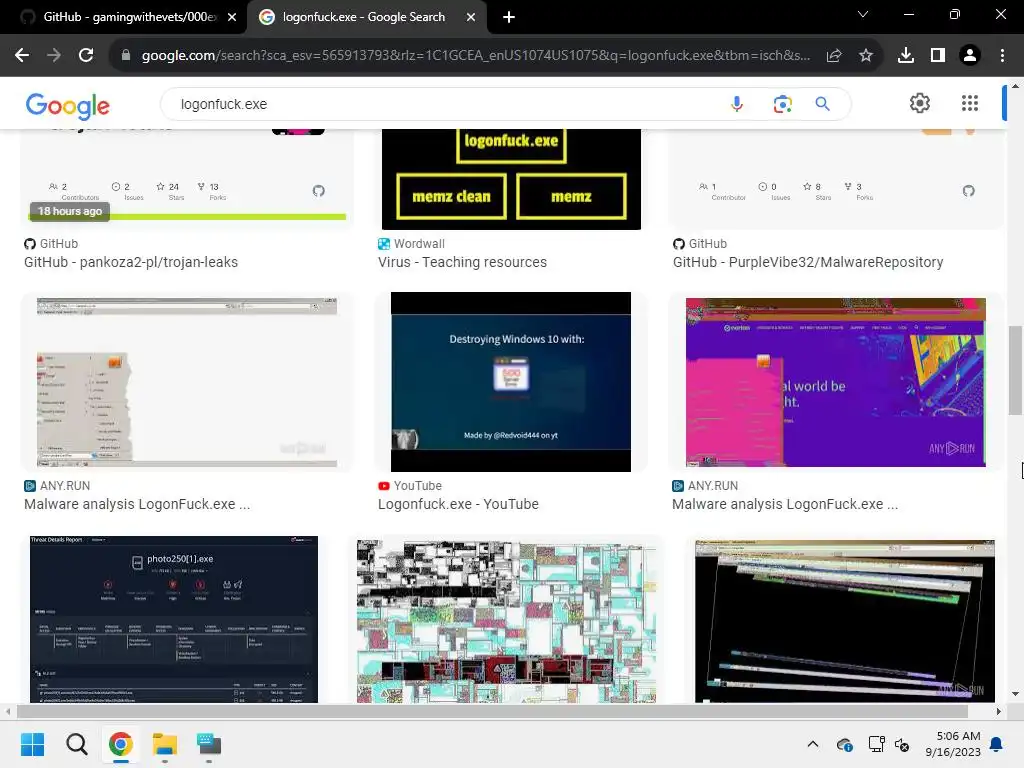The width and height of the screenshot is (1024, 768).
Task: Close the GitHub gamingwithevets tab
Action: [x=232, y=17]
